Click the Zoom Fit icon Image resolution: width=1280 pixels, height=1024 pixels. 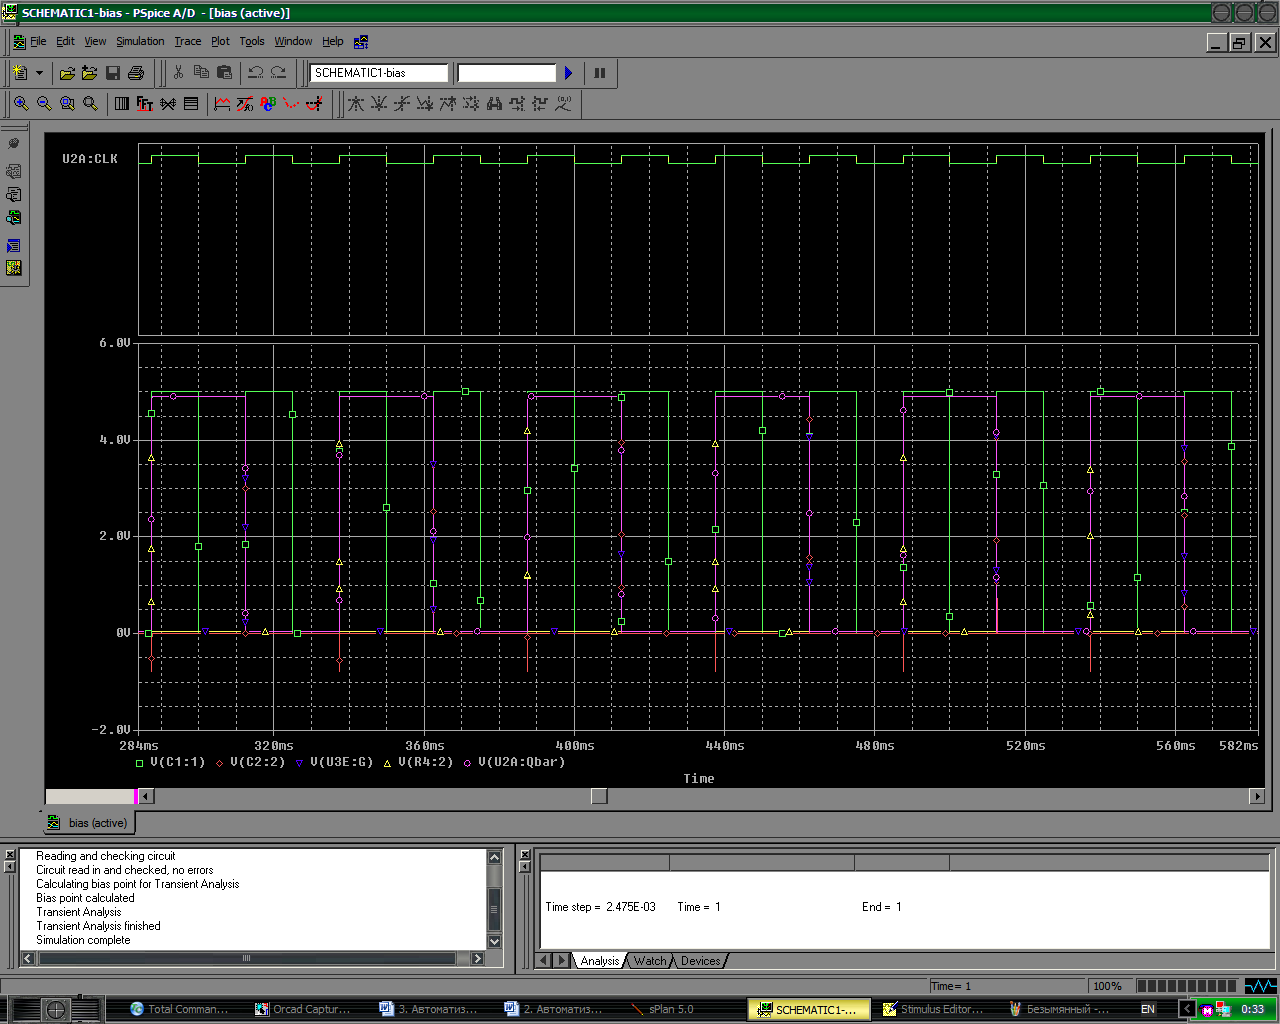click(90, 104)
